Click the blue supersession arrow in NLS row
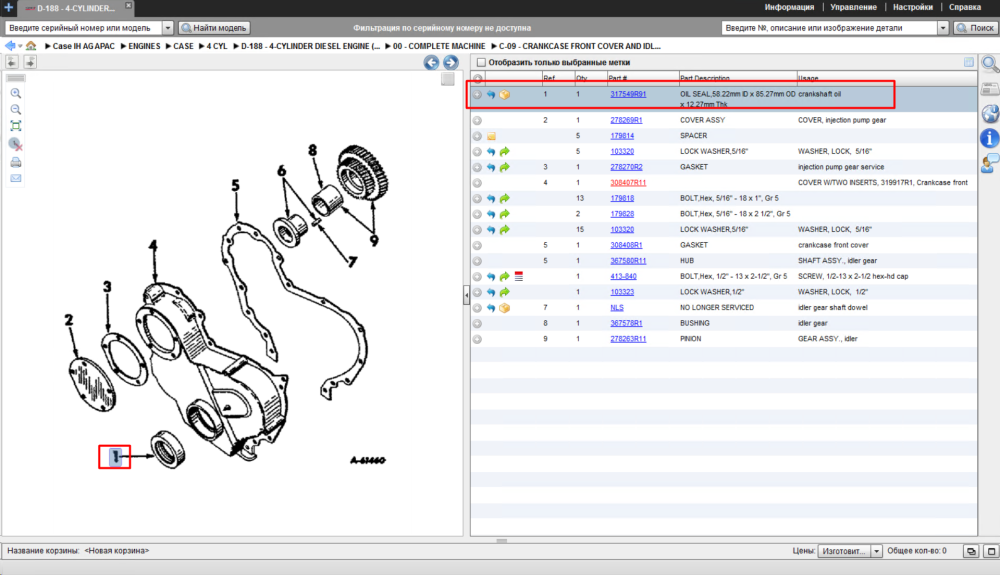Image resolution: width=1000 pixels, height=575 pixels. pyautogui.click(x=491, y=308)
